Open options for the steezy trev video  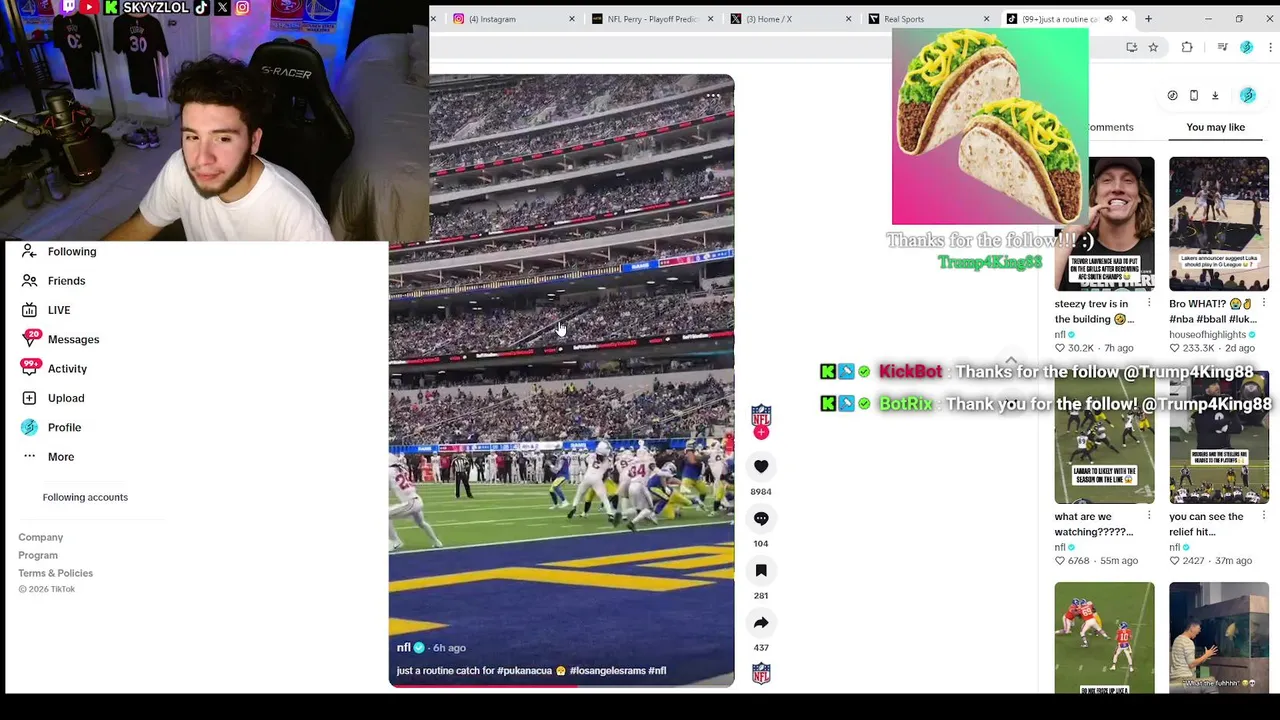click(1149, 303)
